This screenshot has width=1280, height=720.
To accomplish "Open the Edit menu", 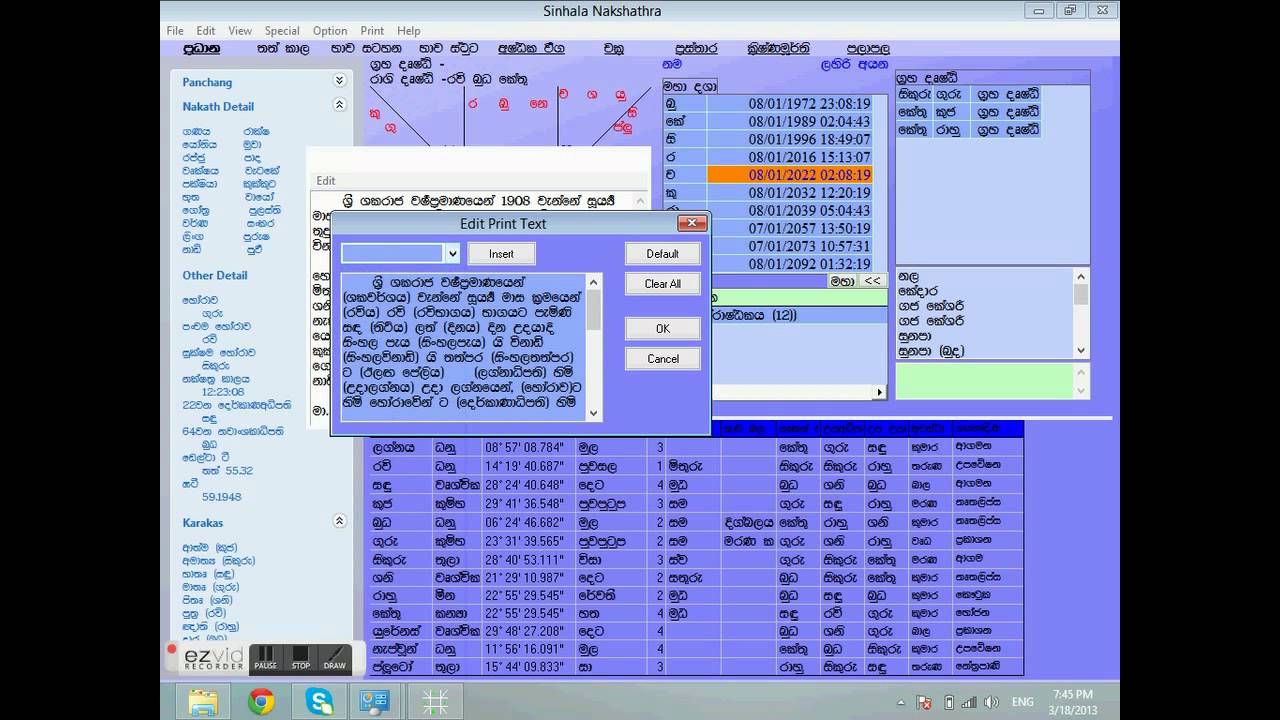I will point(206,31).
